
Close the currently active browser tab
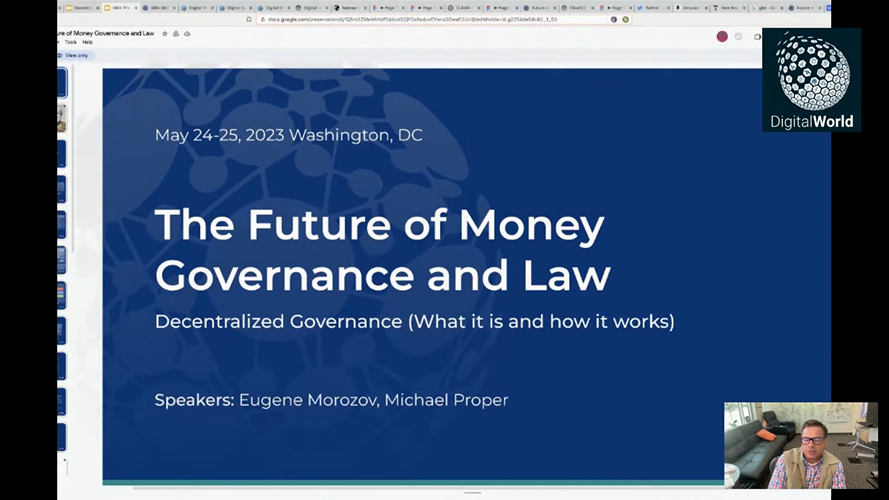pyautogui.click(x=135, y=7)
